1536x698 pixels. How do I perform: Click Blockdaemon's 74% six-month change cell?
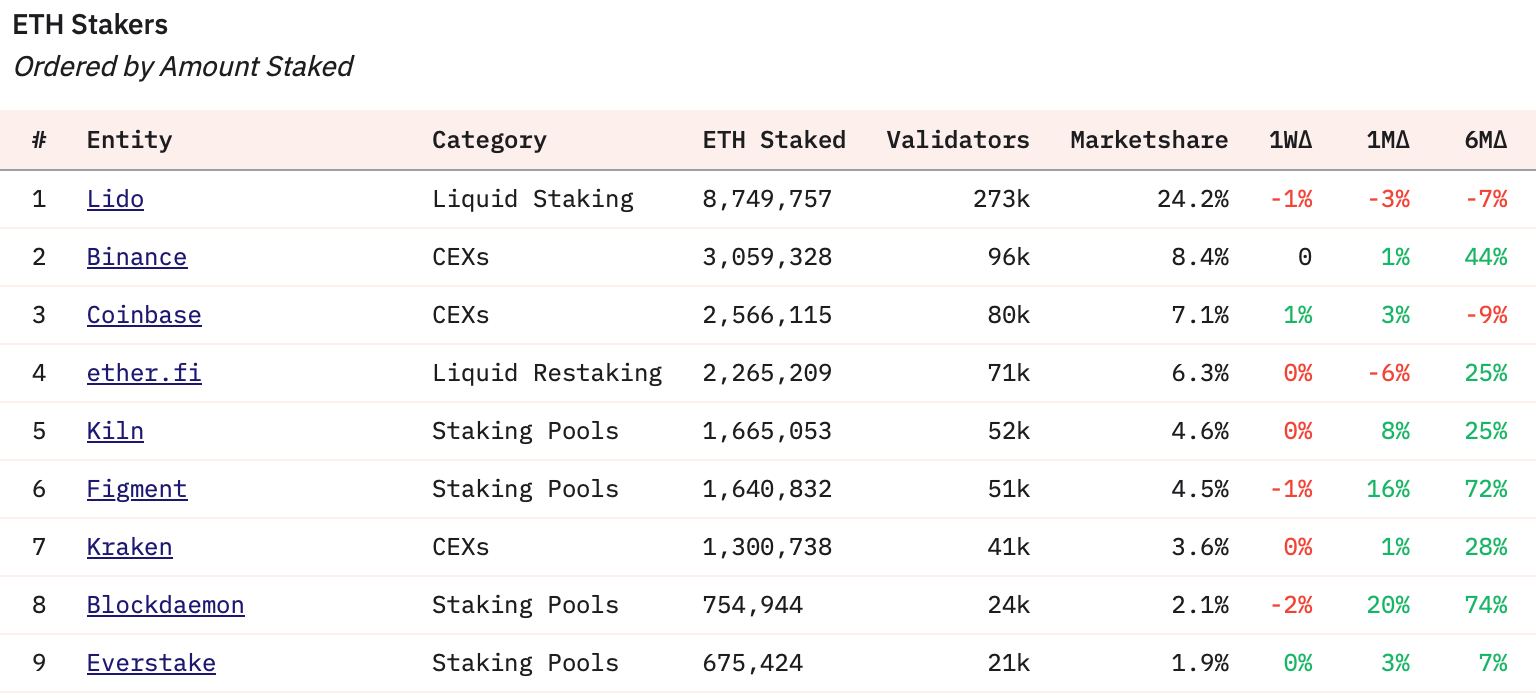[1486, 605]
